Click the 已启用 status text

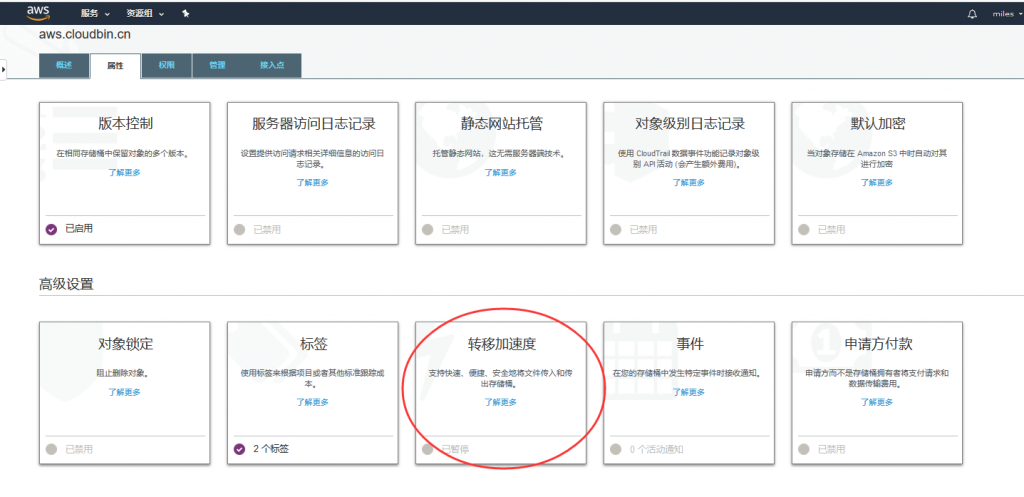[79, 229]
